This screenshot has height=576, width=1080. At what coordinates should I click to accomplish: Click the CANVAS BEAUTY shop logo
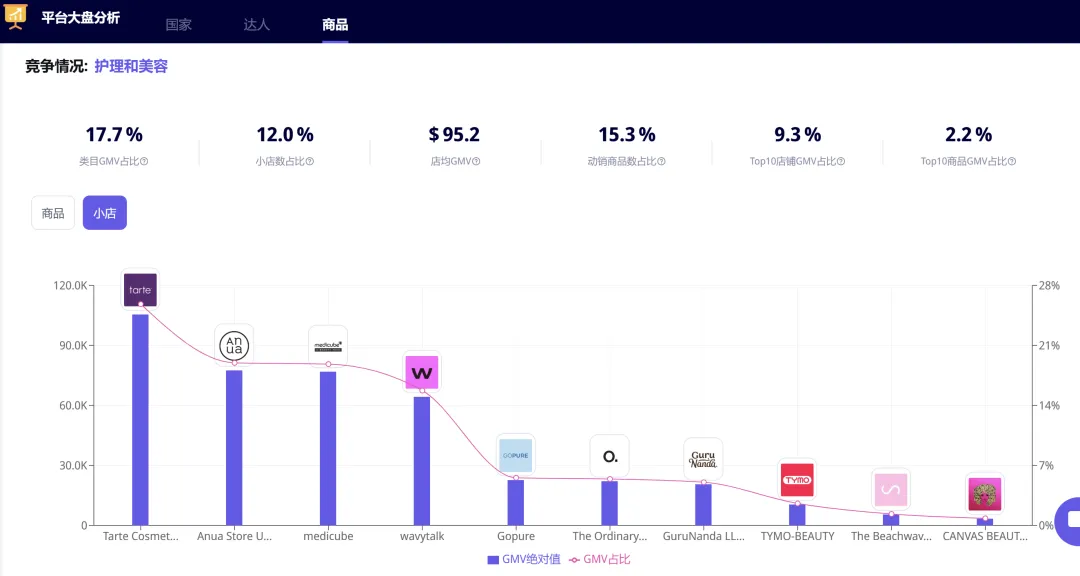[x=984, y=494]
